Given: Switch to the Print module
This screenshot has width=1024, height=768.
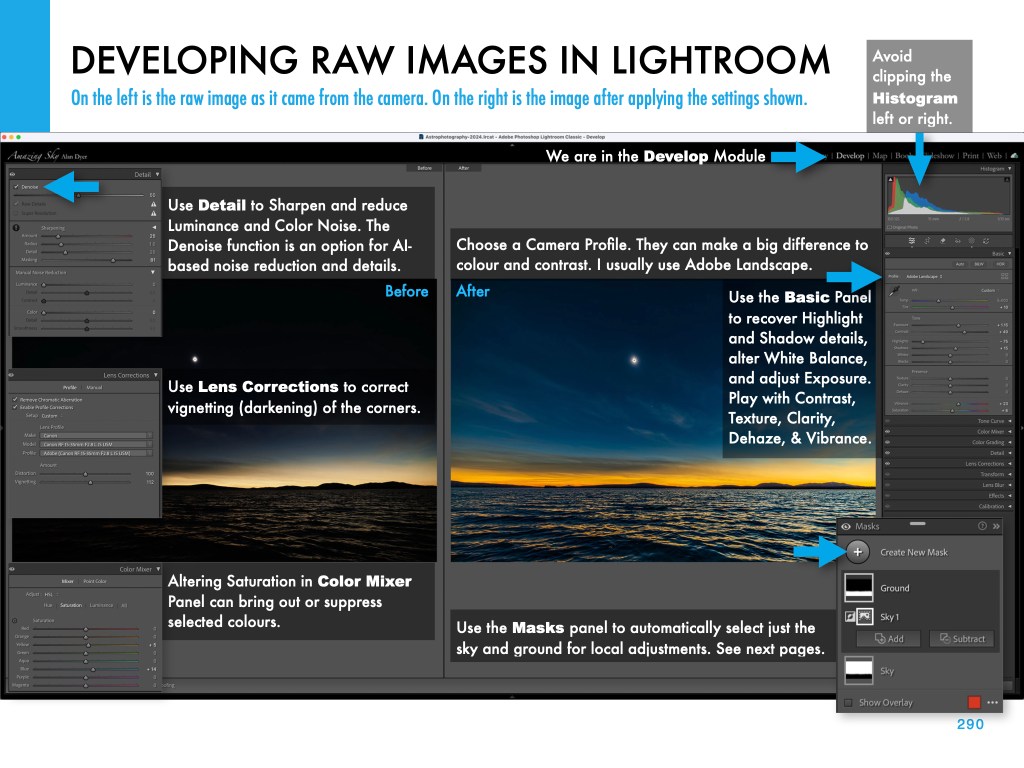Looking at the screenshot, I should [970, 156].
